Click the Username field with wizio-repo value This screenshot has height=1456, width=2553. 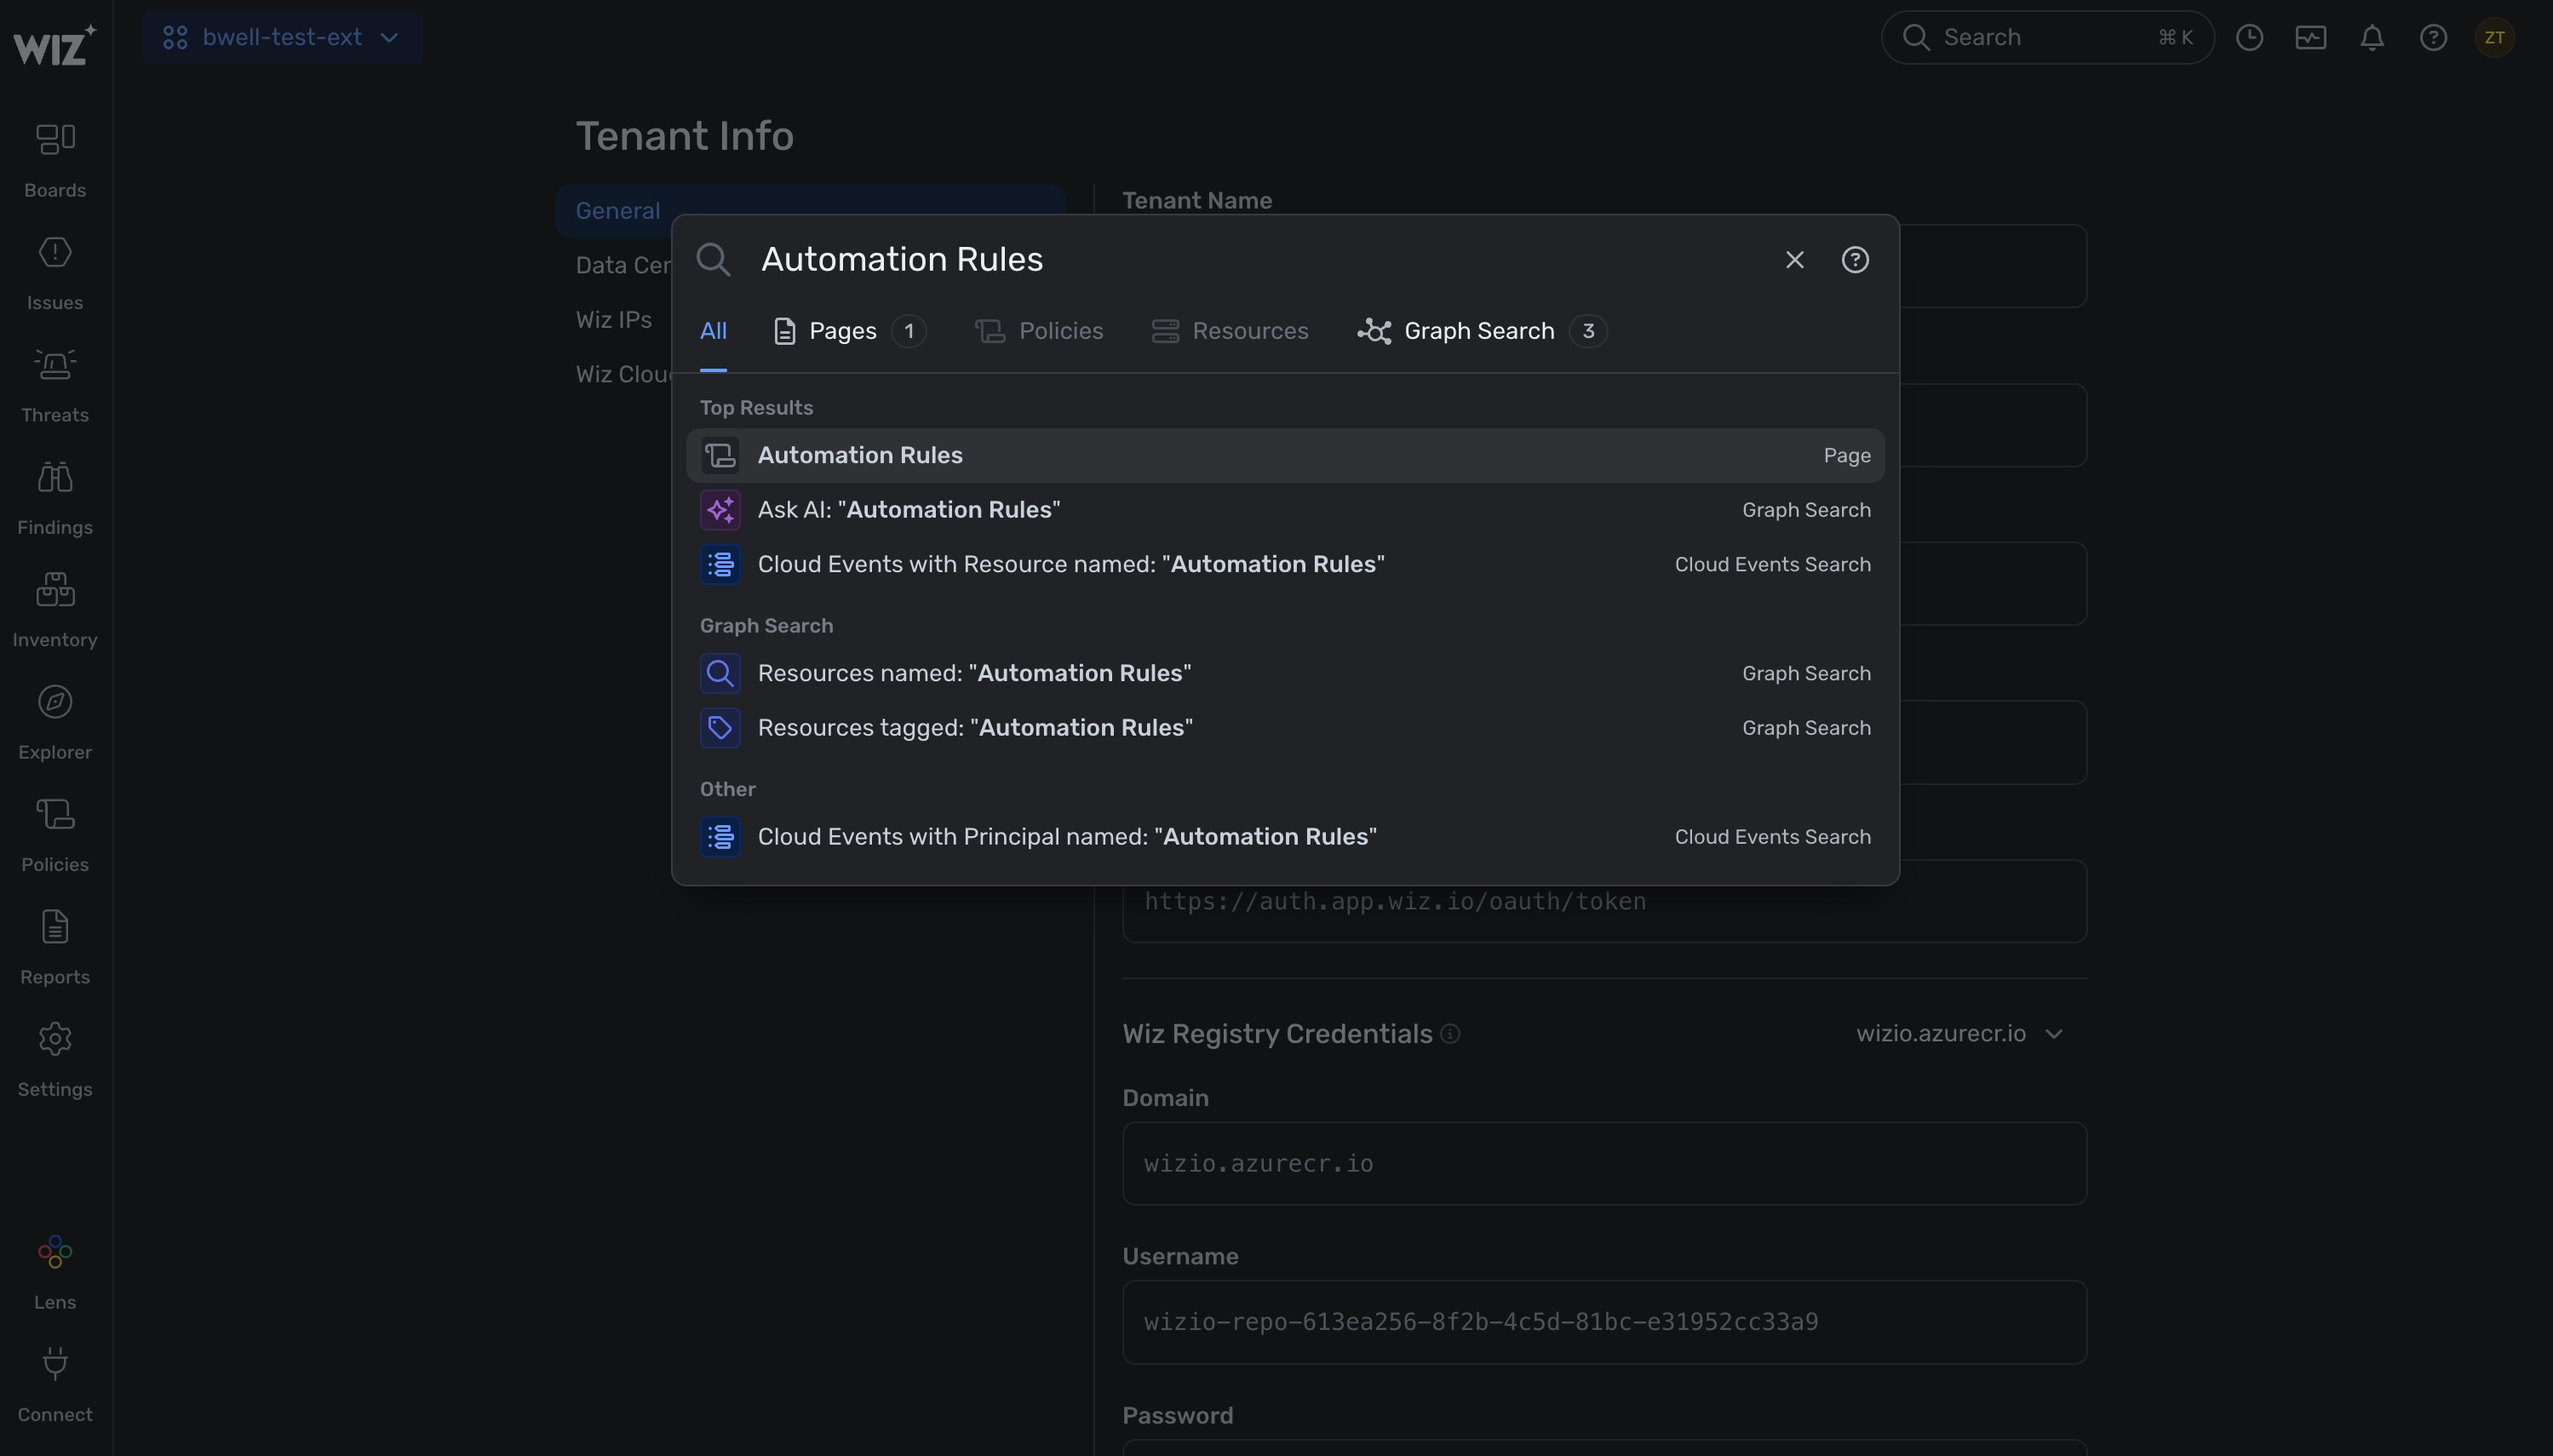[x=1604, y=1323]
